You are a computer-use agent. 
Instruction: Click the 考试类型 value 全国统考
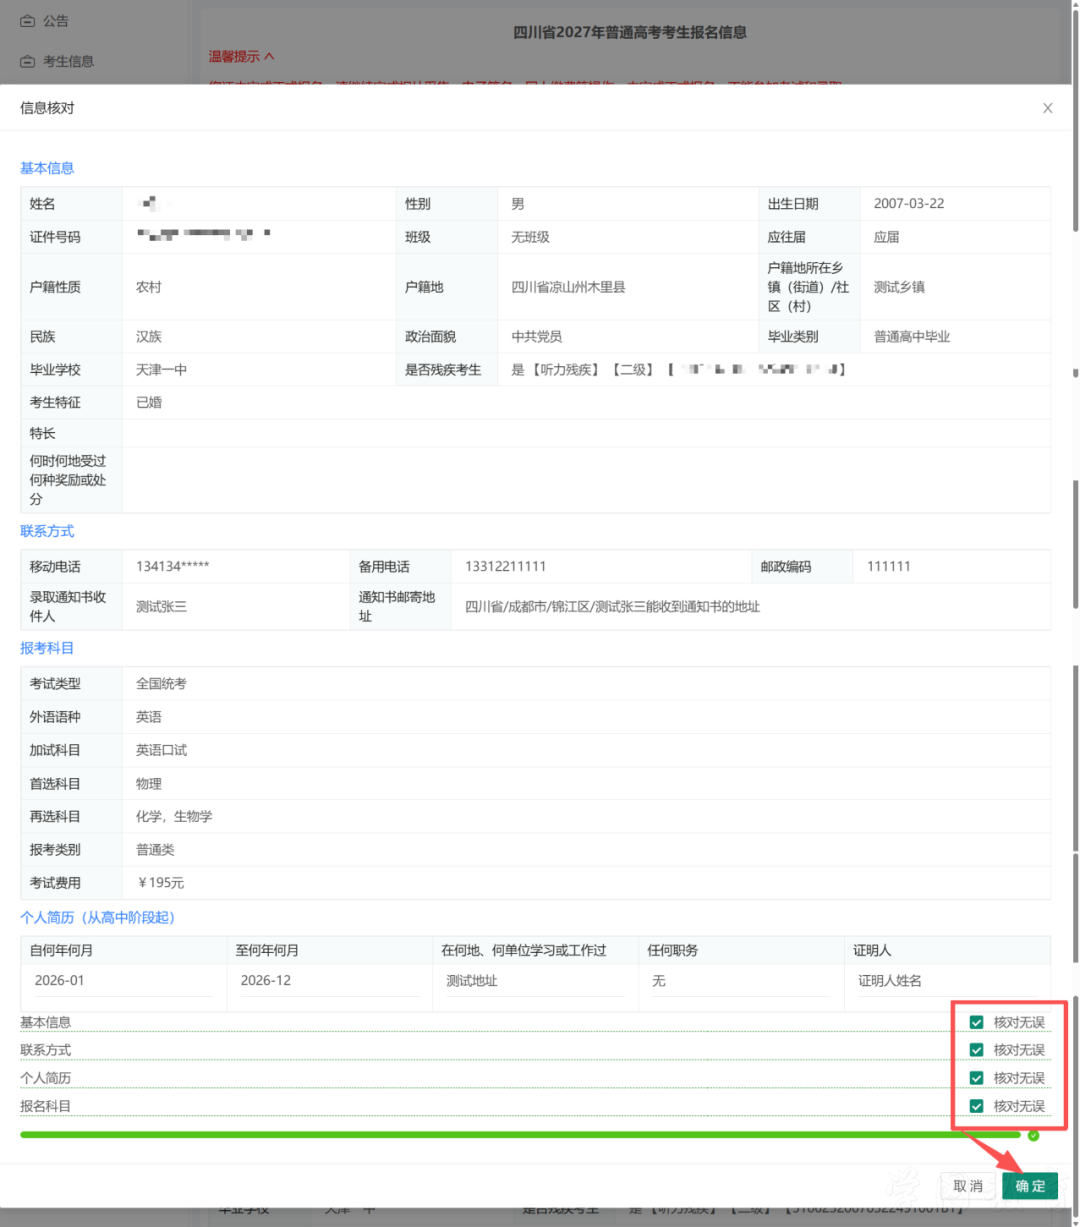(x=161, y=684)
